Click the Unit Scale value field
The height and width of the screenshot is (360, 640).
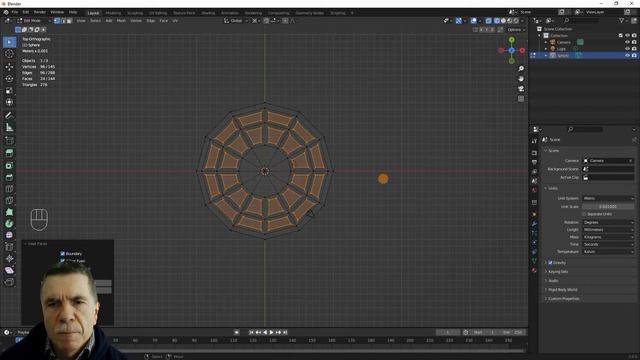click(608, 207)
